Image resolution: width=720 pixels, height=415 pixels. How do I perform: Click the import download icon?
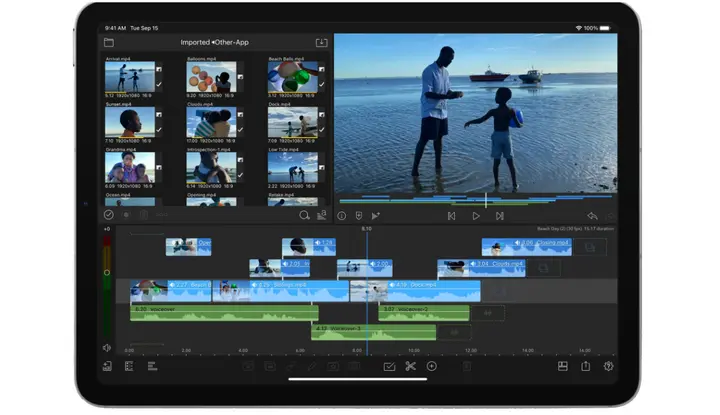(x=321, y=43)
